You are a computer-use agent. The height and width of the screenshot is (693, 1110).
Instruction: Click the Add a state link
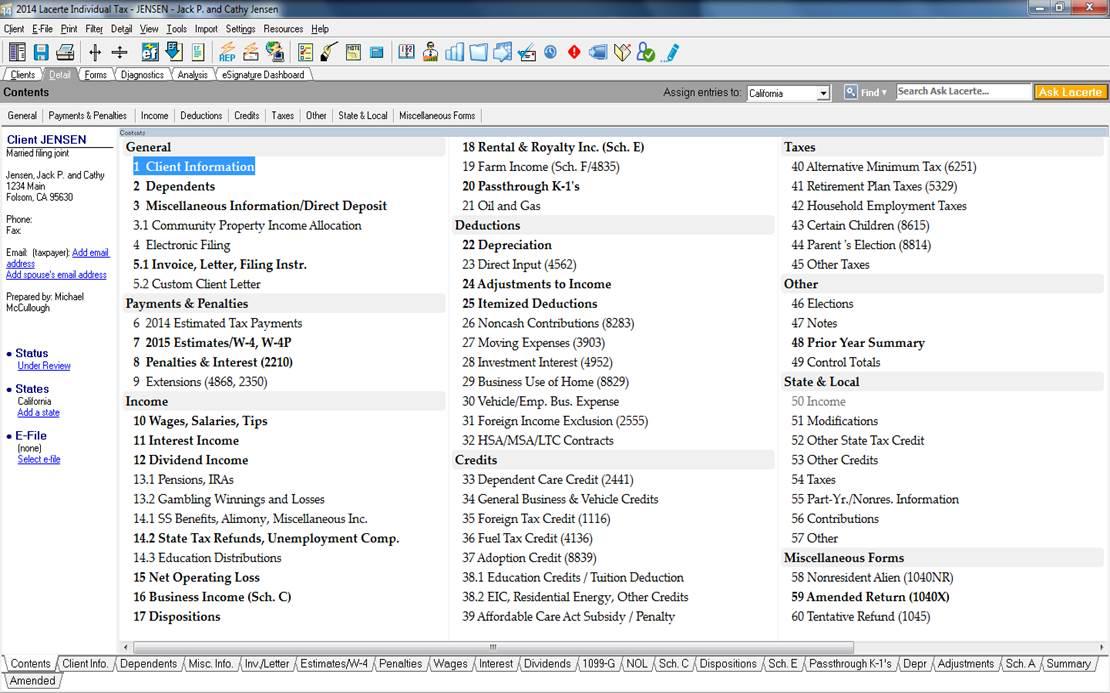click(x=38, y=413)
